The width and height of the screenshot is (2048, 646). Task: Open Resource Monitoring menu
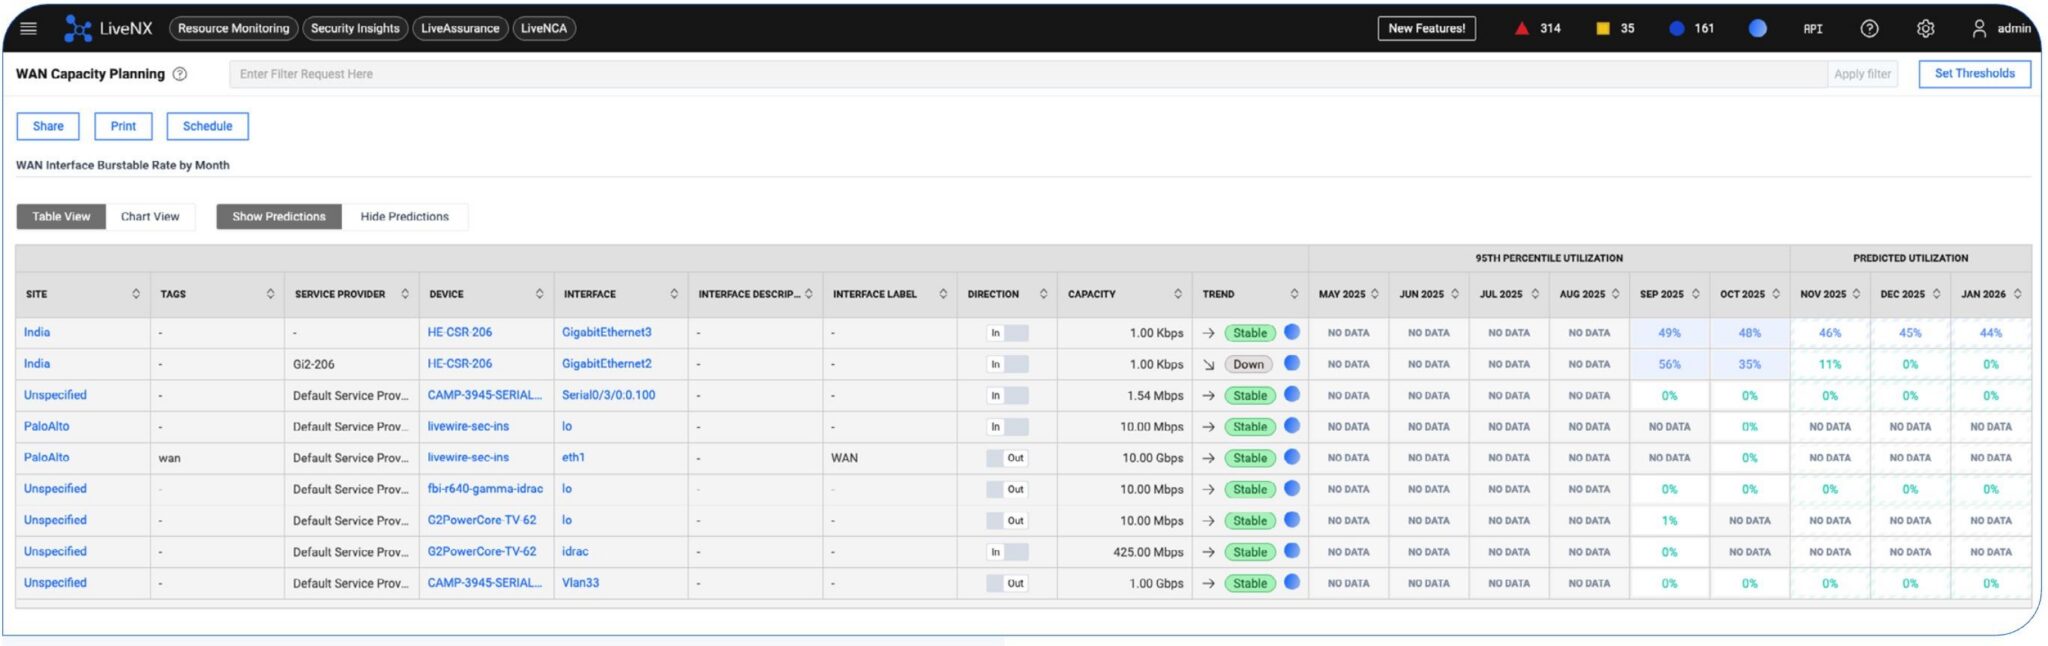point(233,28)
